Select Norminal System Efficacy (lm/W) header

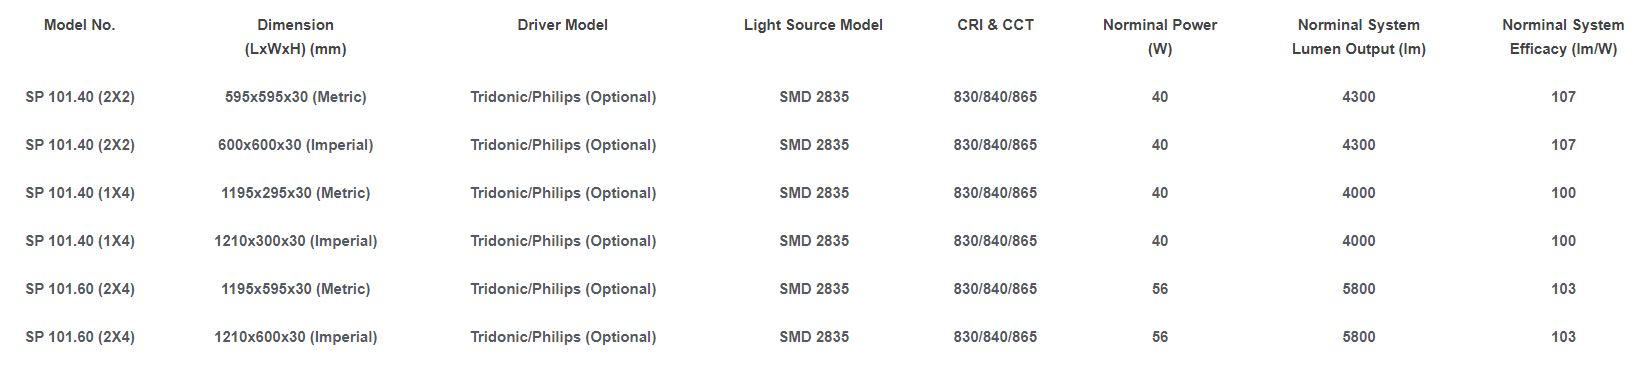pos(1563,37)
